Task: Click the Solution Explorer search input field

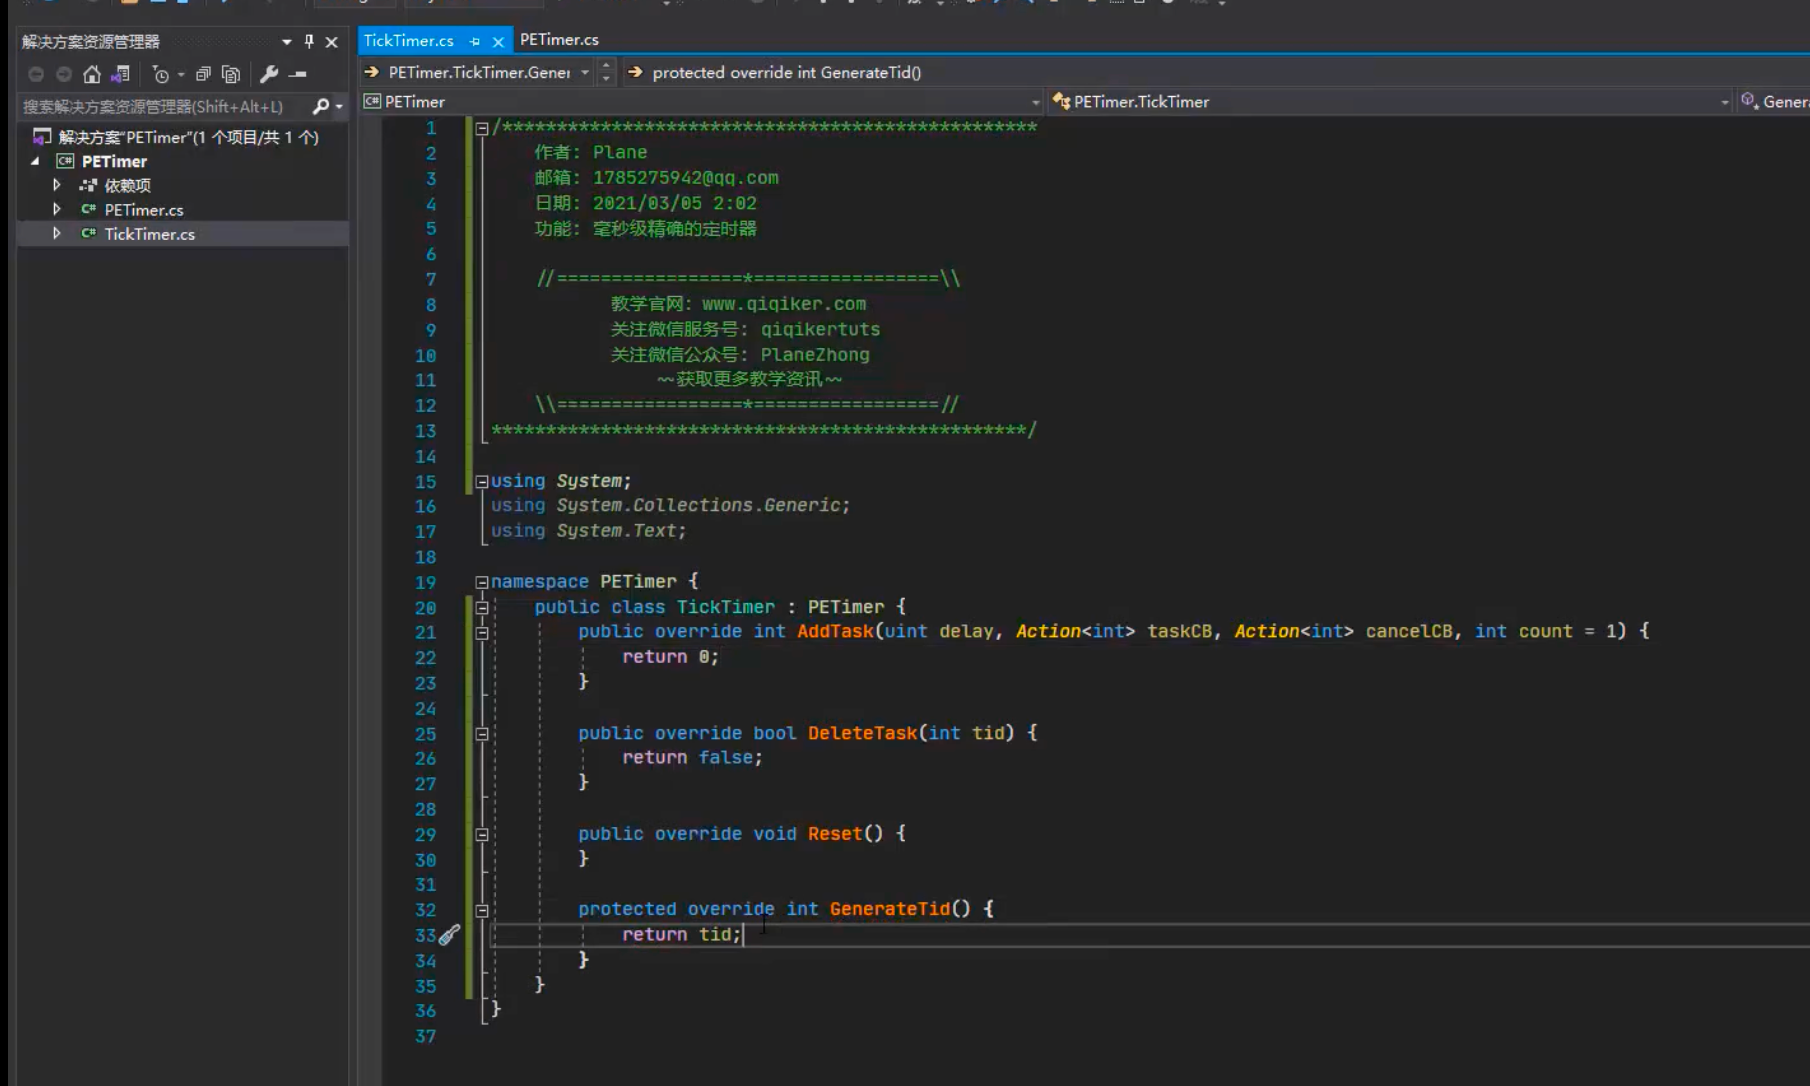Action: [x=160, y=106]
